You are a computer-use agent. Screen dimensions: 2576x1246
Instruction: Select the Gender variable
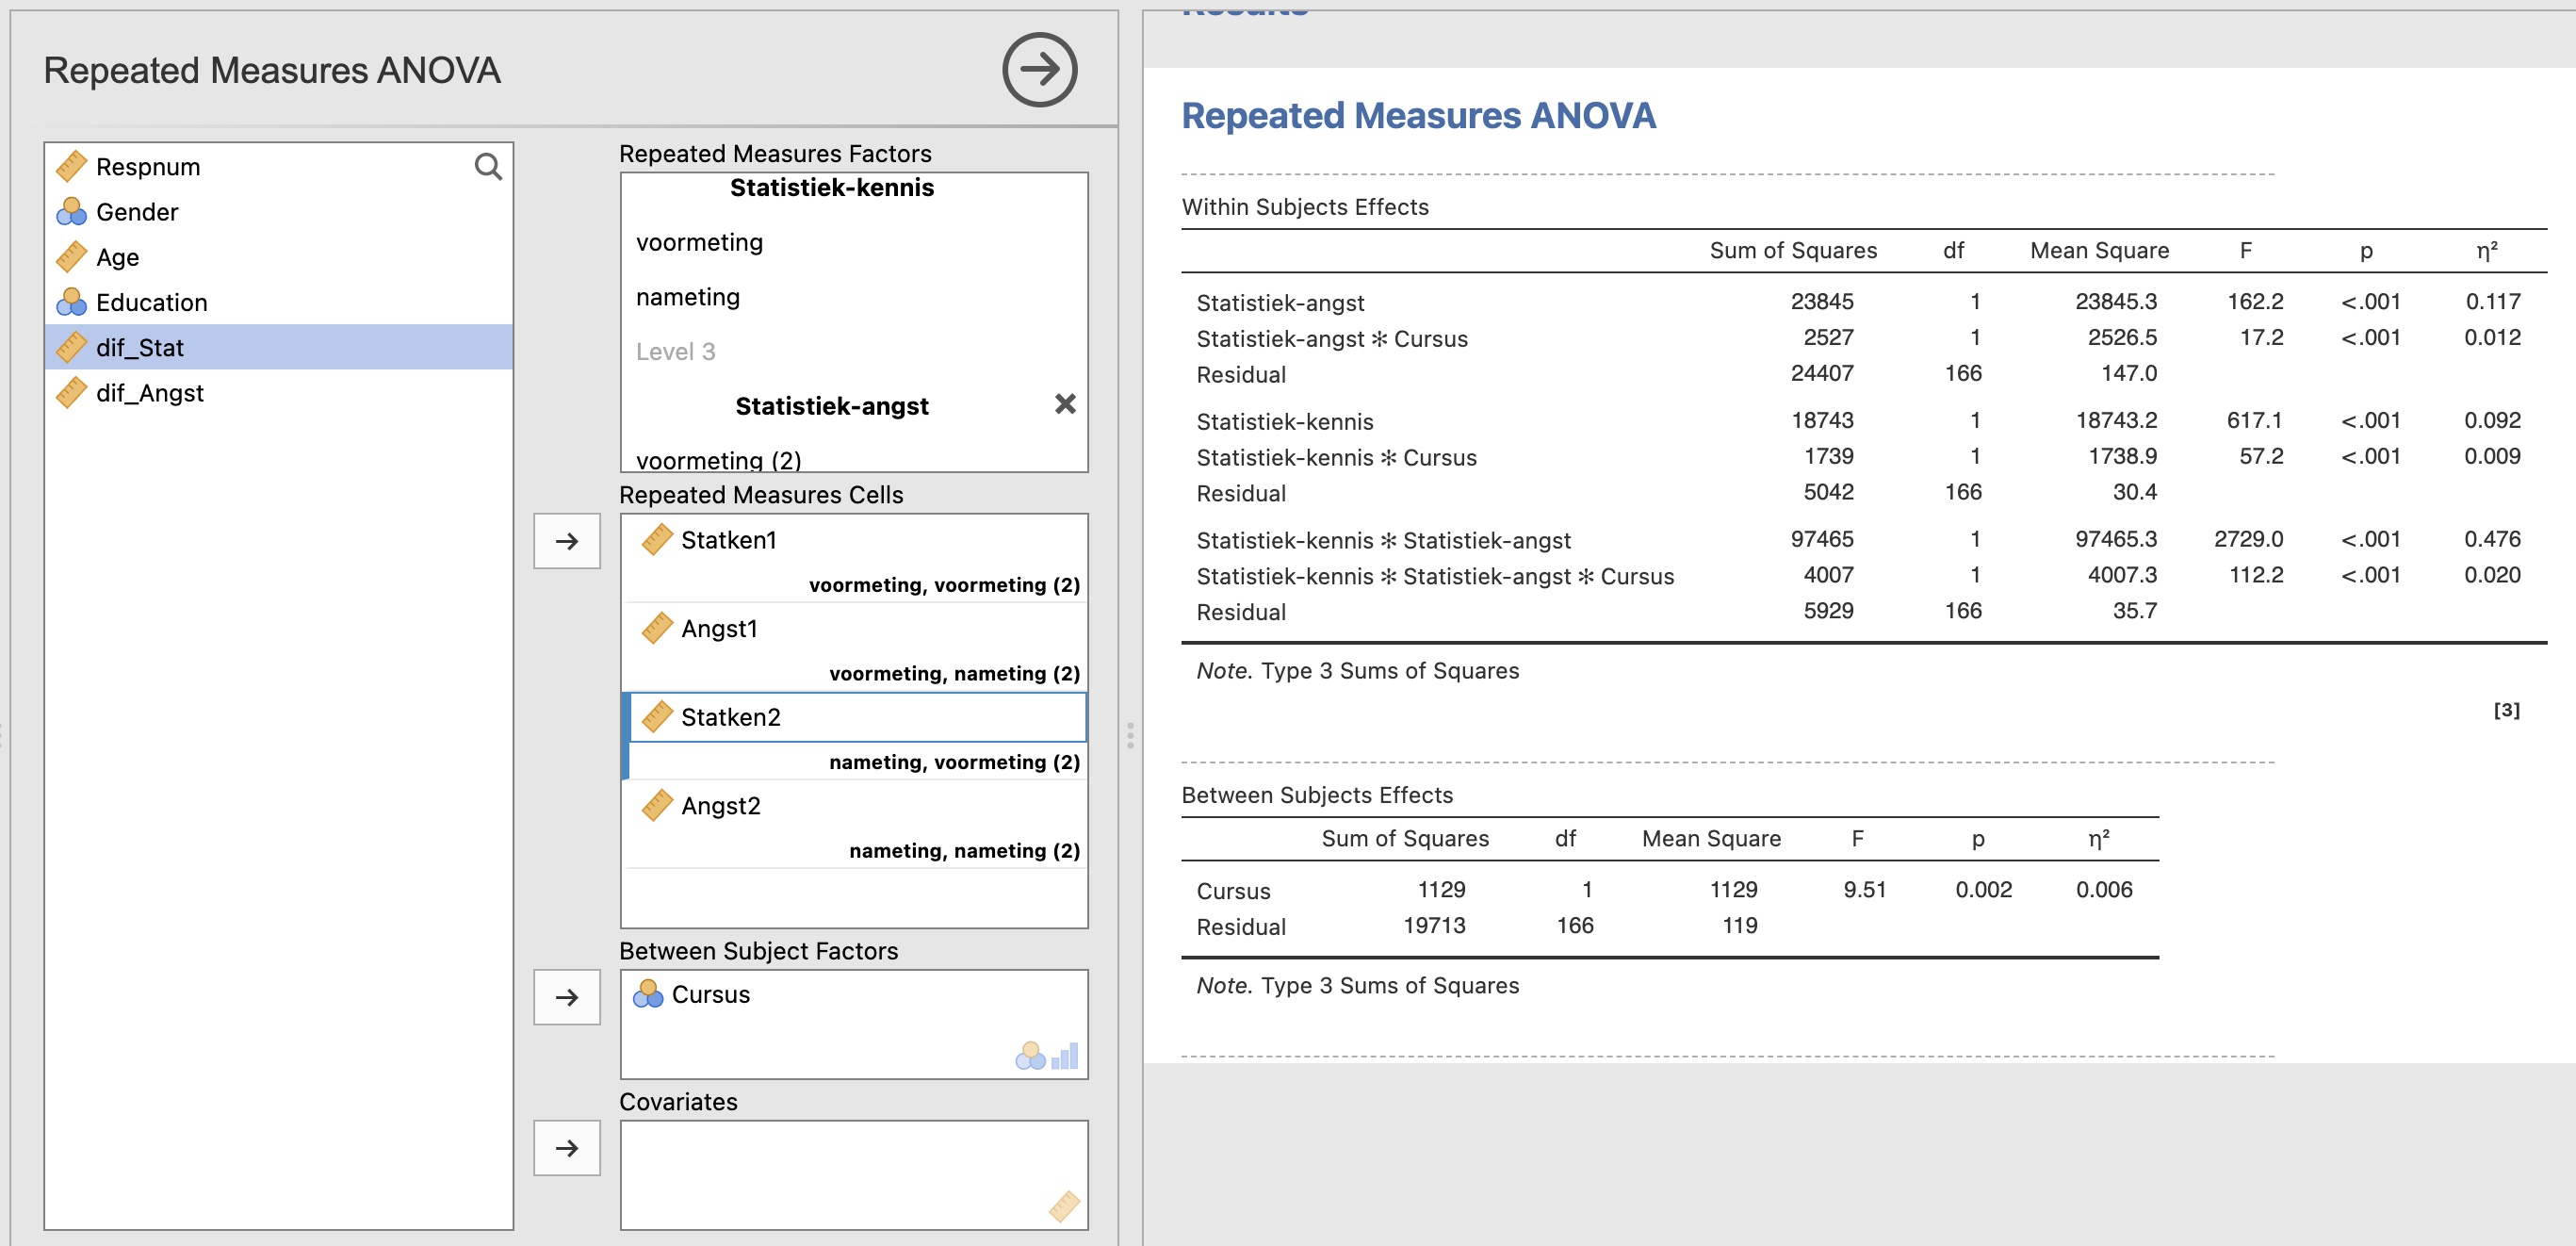pos(137,212)
